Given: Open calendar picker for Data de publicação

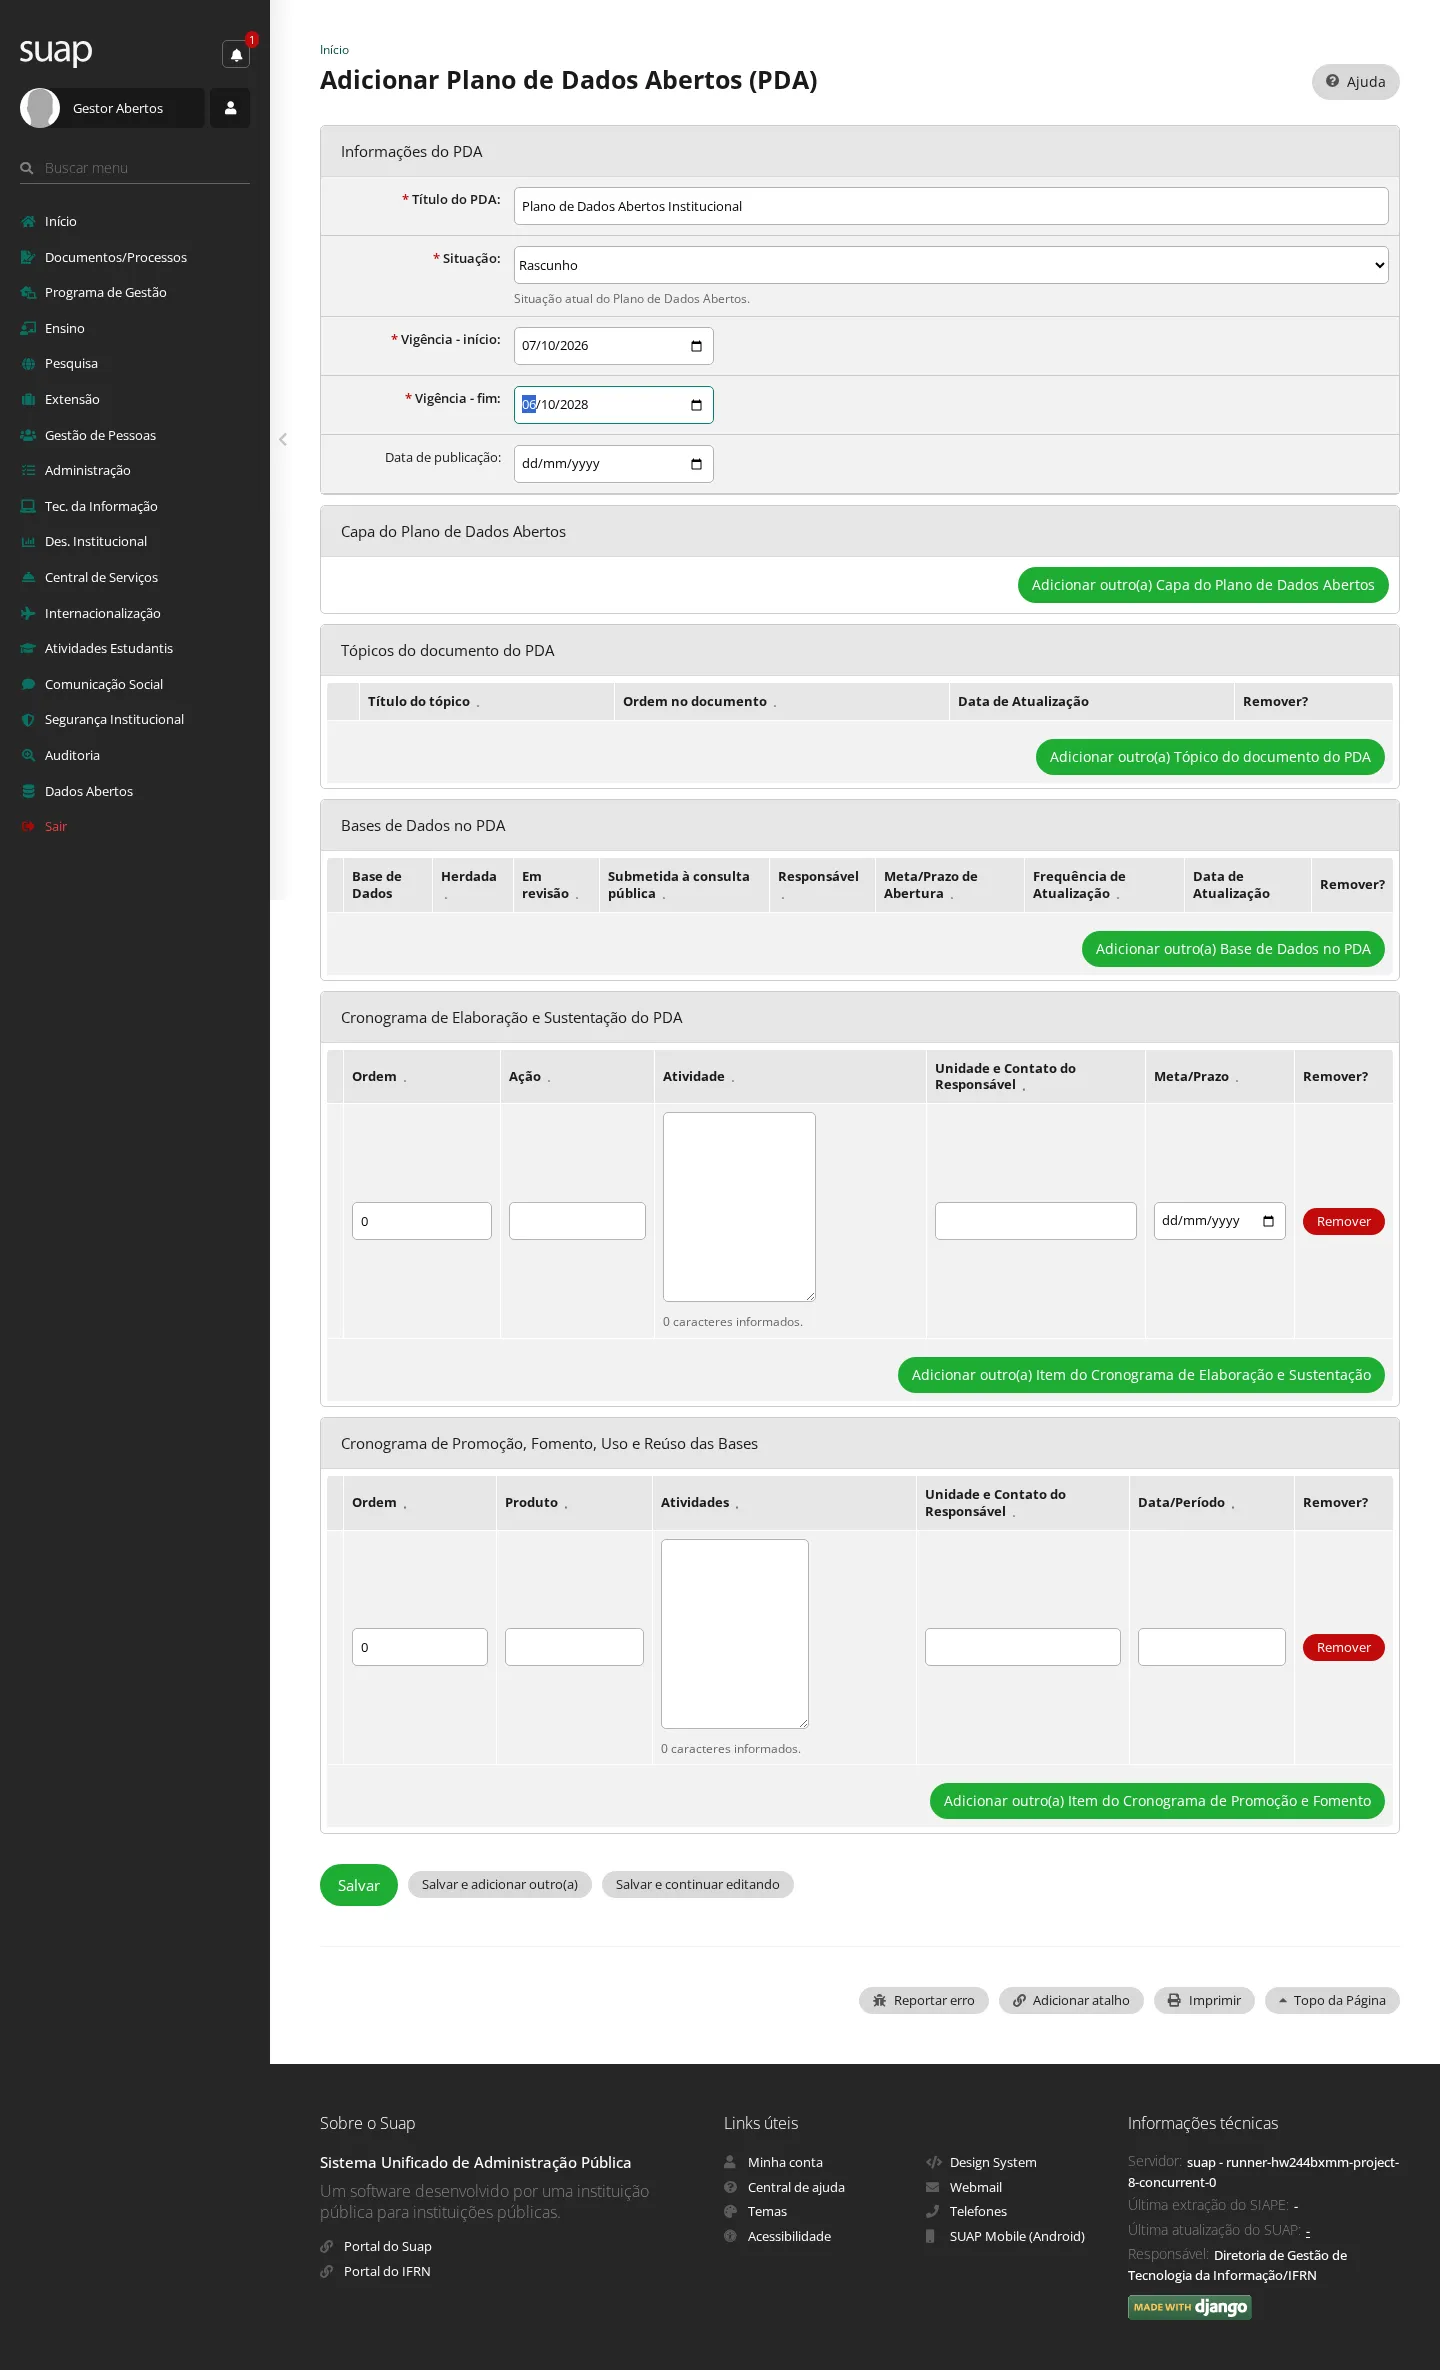Looking at the screenshot, I should 696,464.
